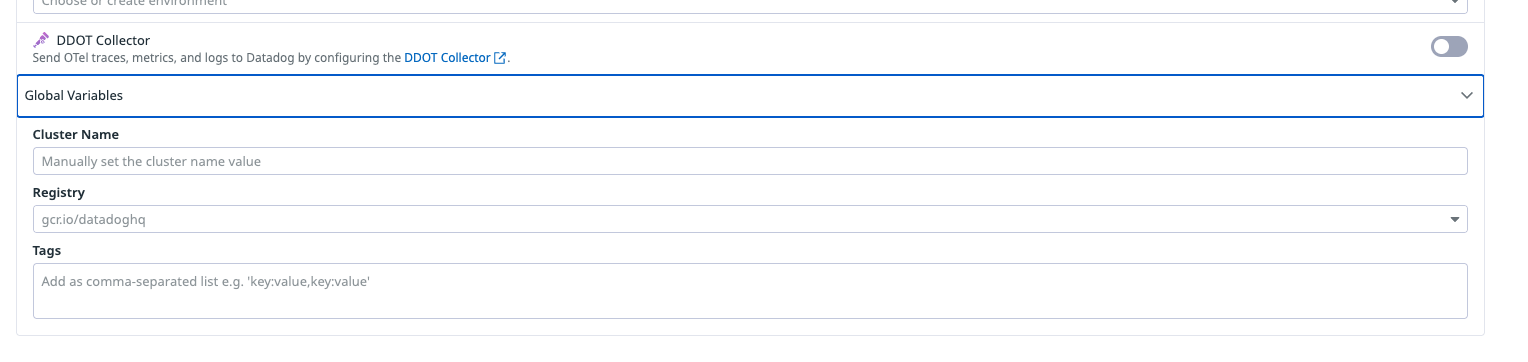Click the Manually set cluster name placeholder
Screen dimensions: 1528x362
[x=151, y=161]
